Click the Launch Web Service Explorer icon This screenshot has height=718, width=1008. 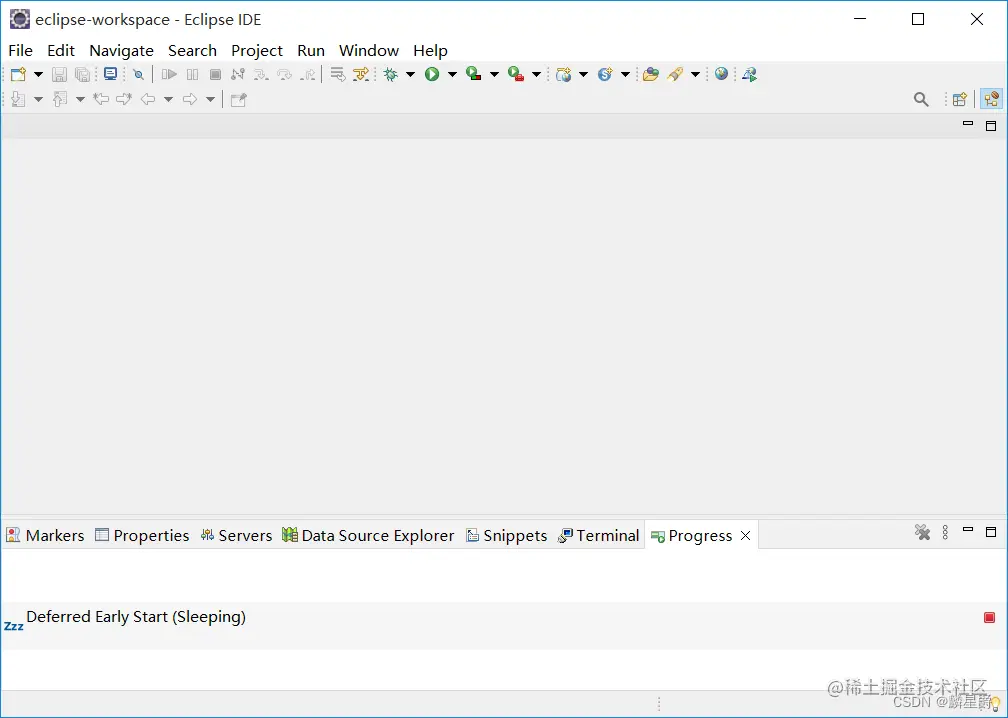[x=750, y=75]
